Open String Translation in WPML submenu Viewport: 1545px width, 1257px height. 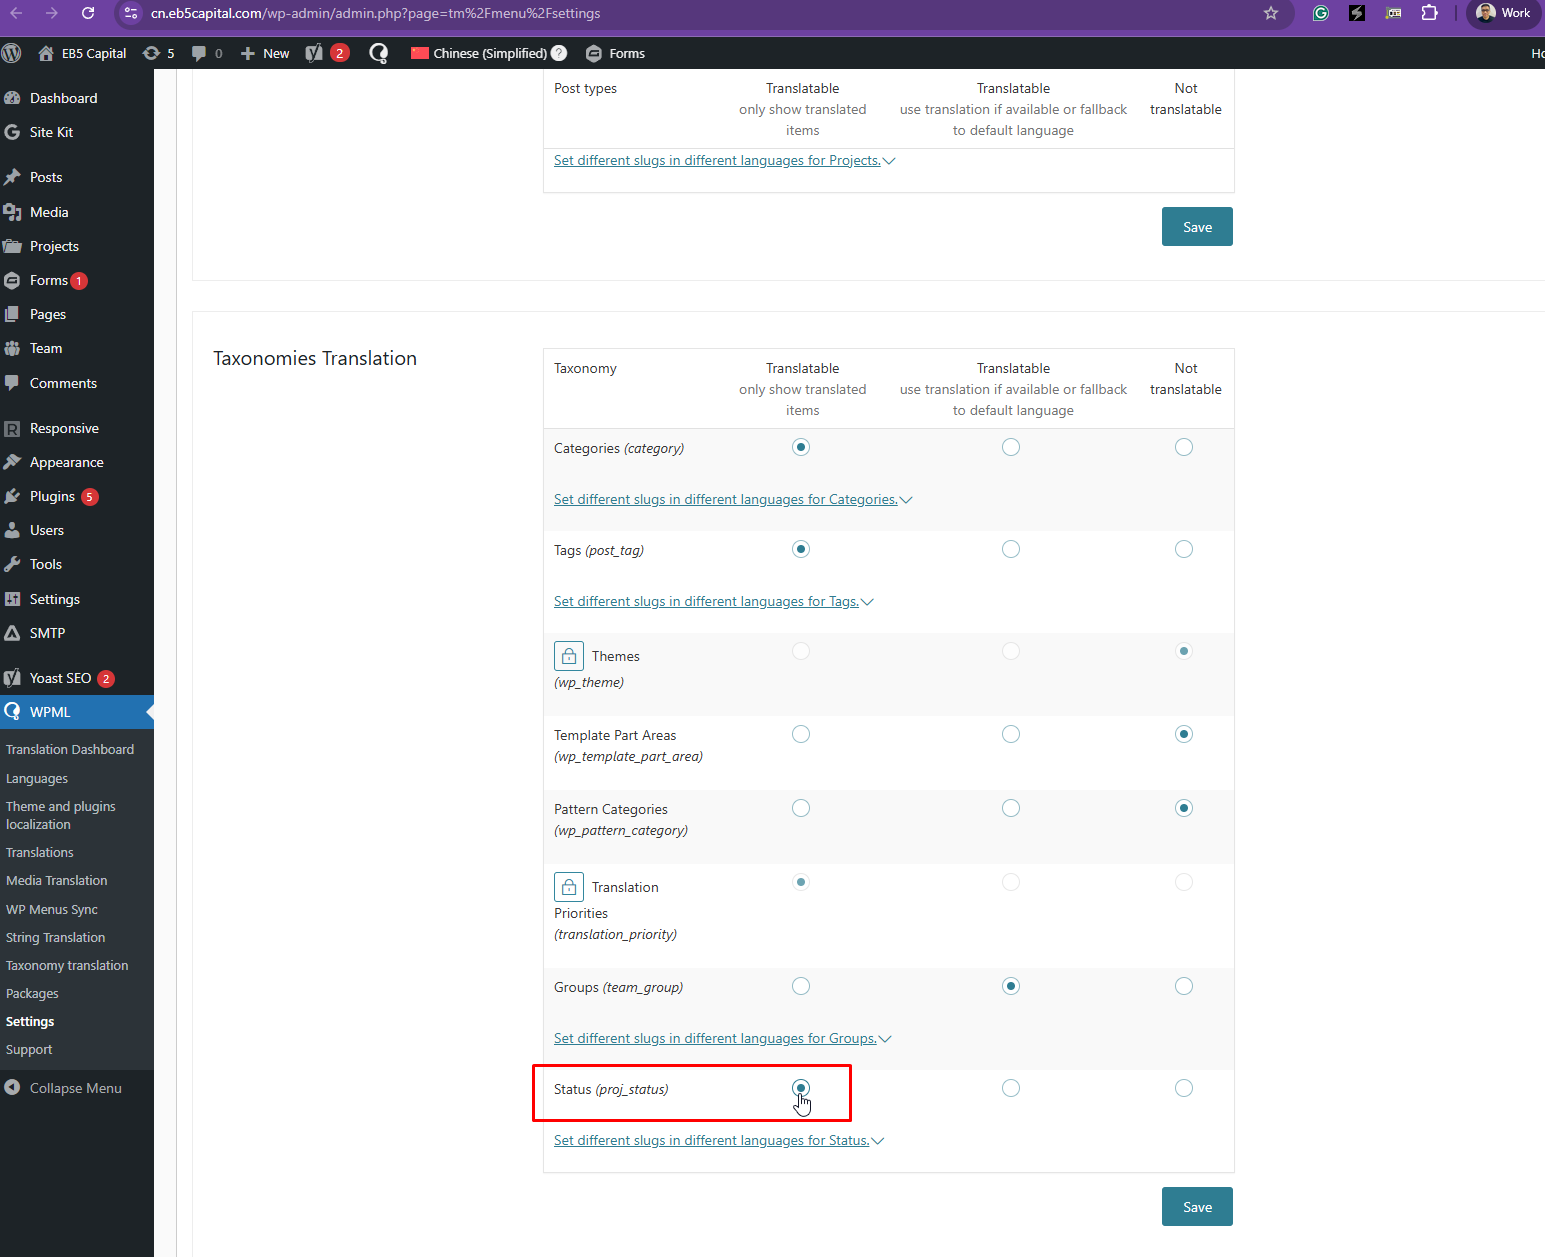(x=55, y=937)
